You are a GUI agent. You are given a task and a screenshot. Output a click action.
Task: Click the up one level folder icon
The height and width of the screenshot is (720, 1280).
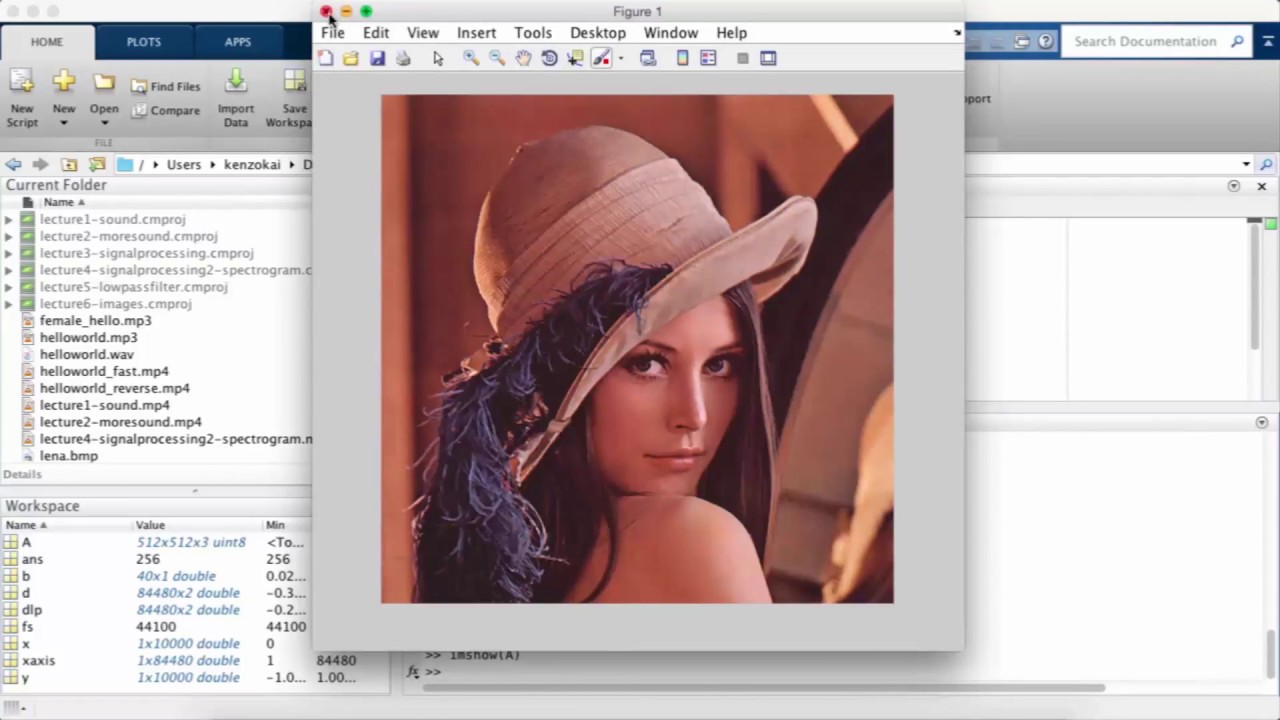69,165
